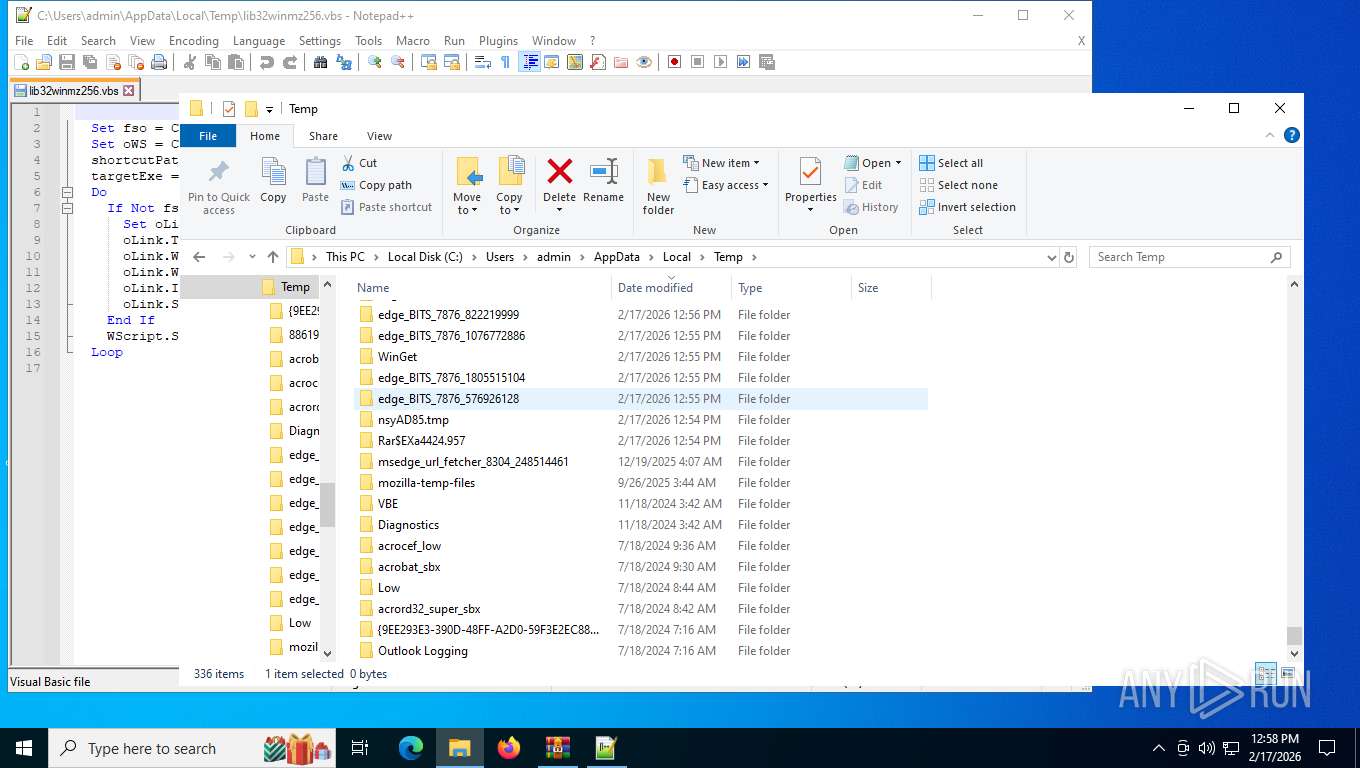Screen dimensions: 1360x768
Task: Open Explorer Help question mark icon
Action: click(1292, 135)
